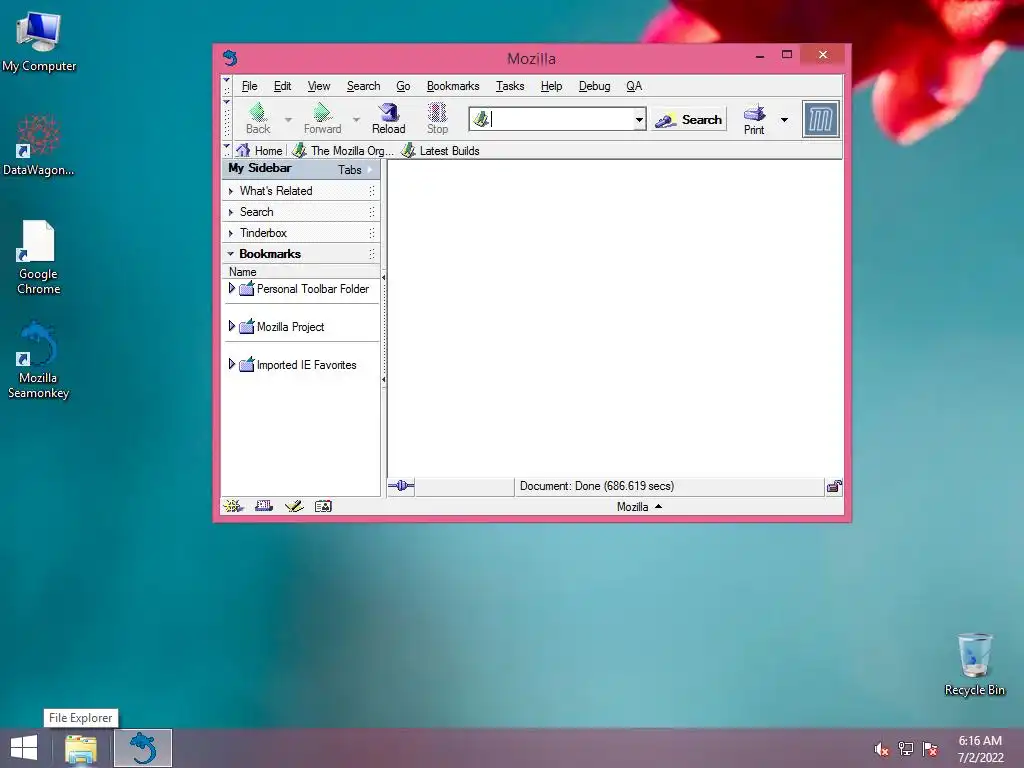
Task: Open Composer from component bar icon
Action: 294,506
